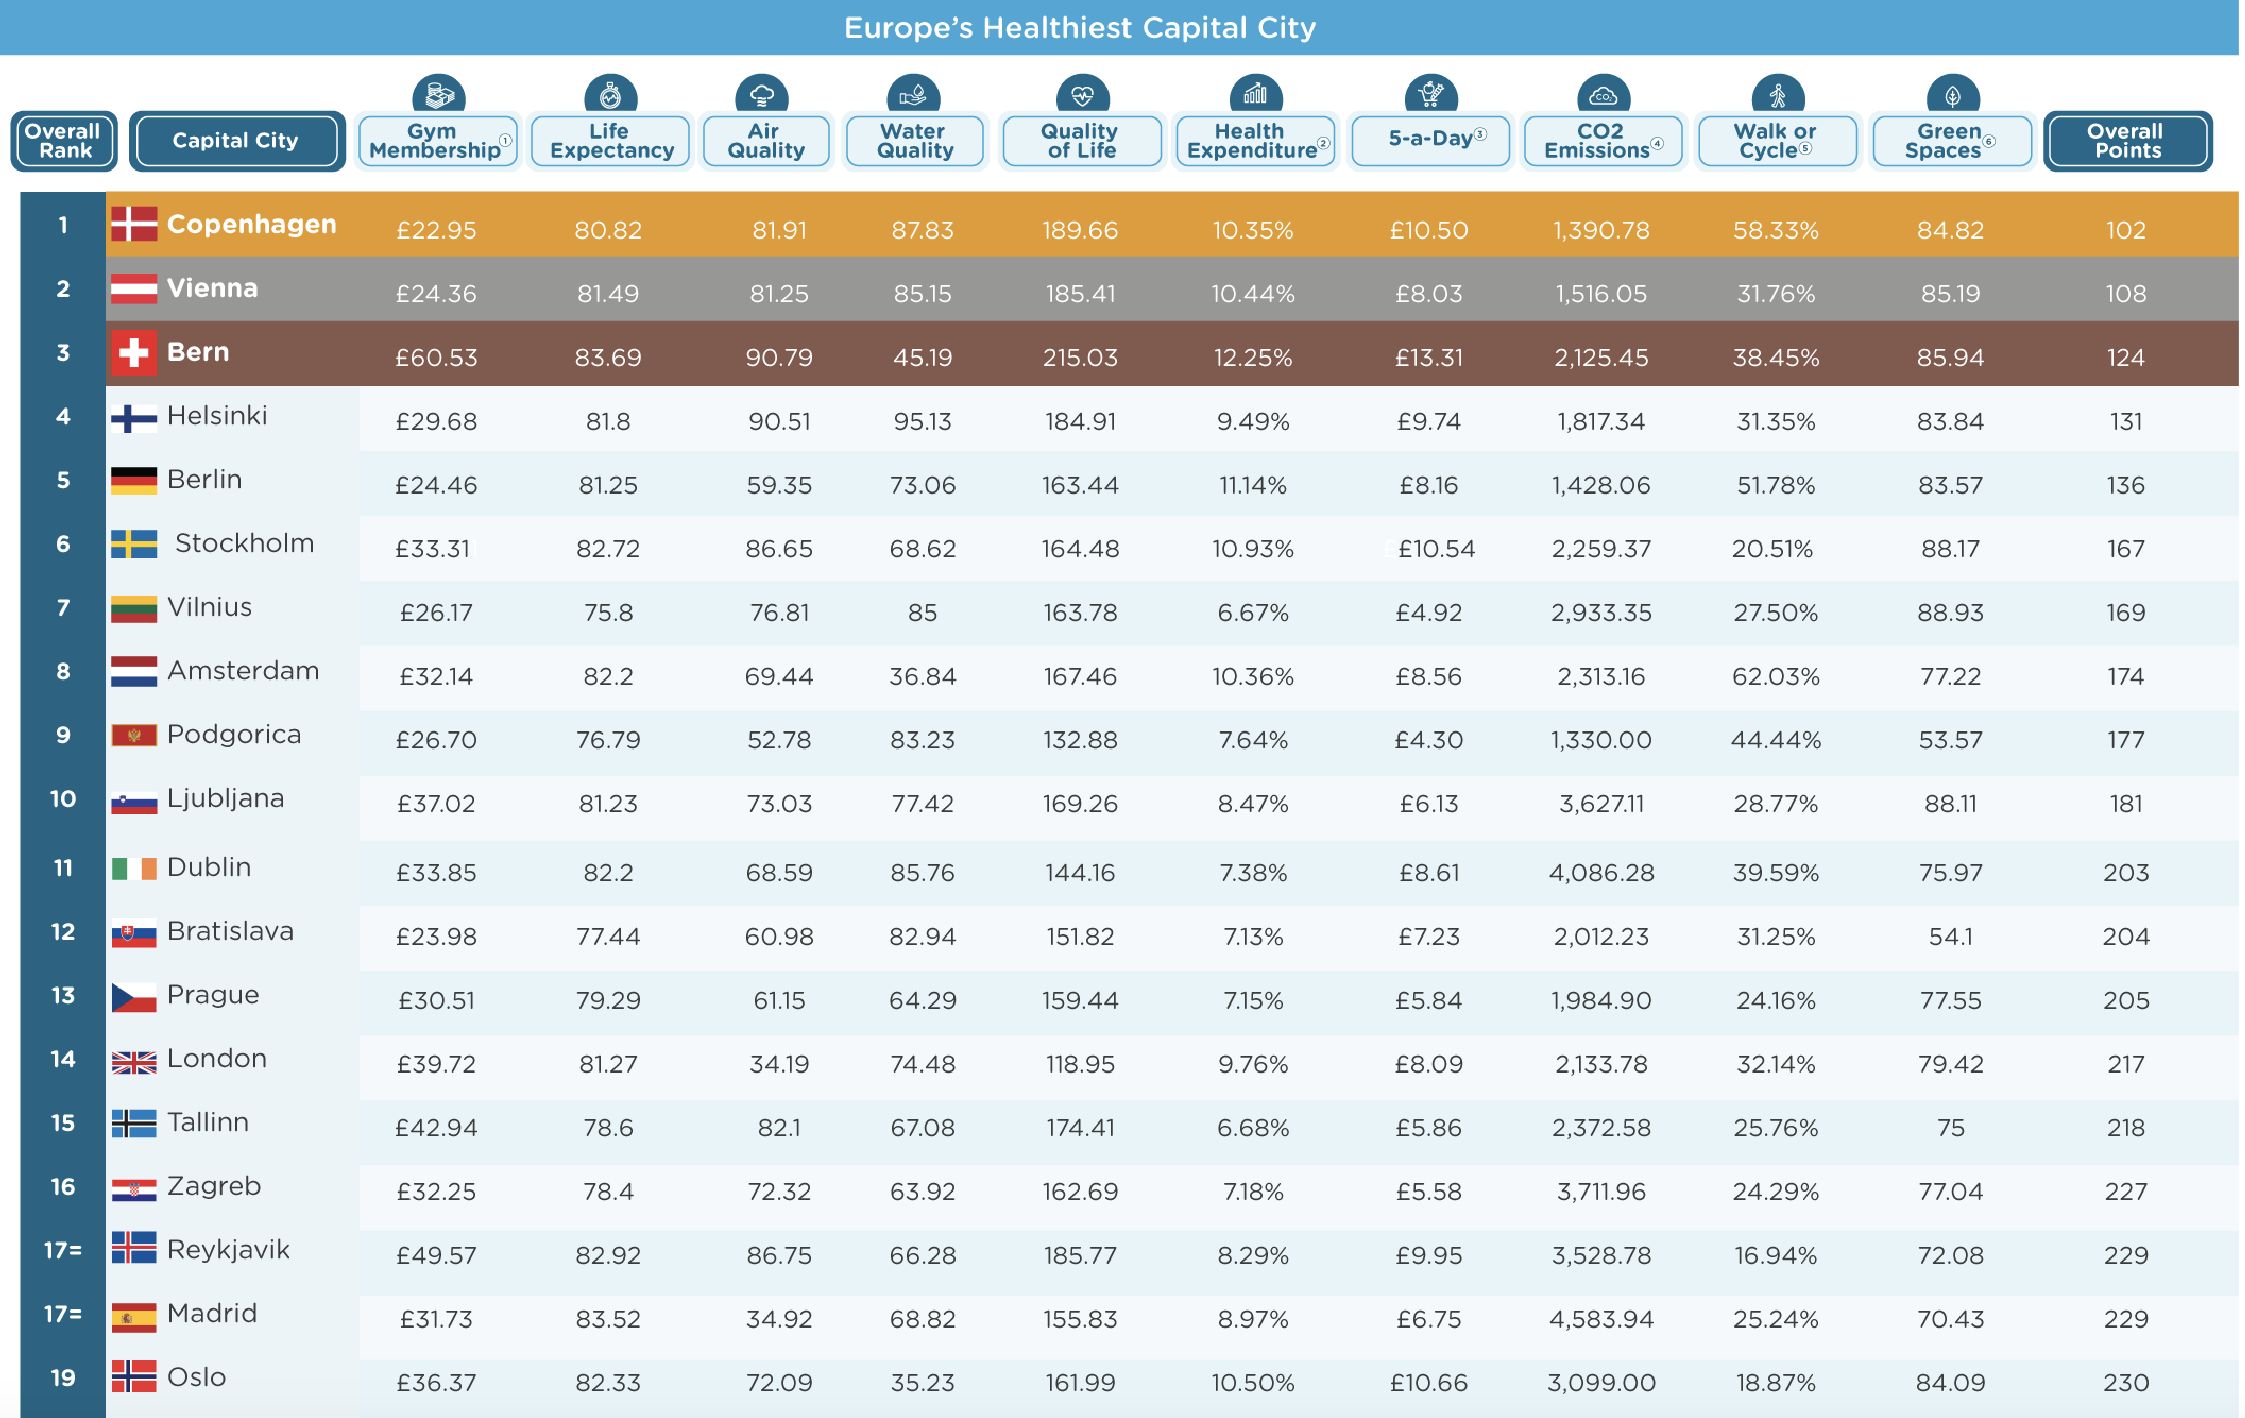Click the CO2 Emissions cloud icon

tap(1603, 96)
